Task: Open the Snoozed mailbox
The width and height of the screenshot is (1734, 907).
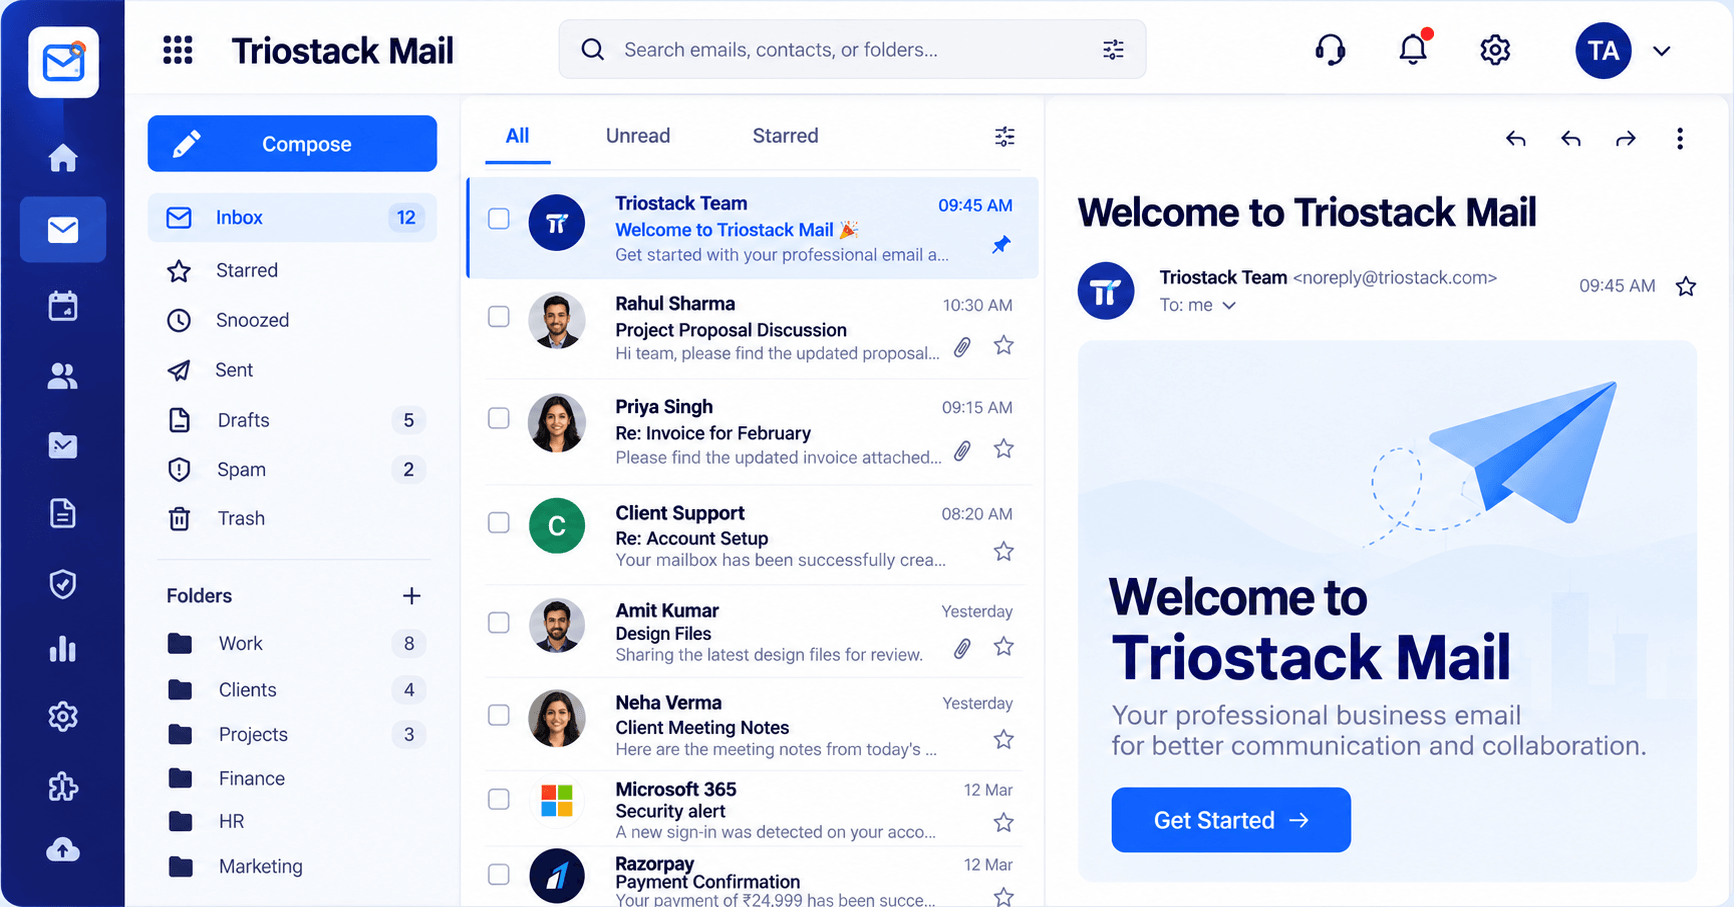Action: click(292, 320)
